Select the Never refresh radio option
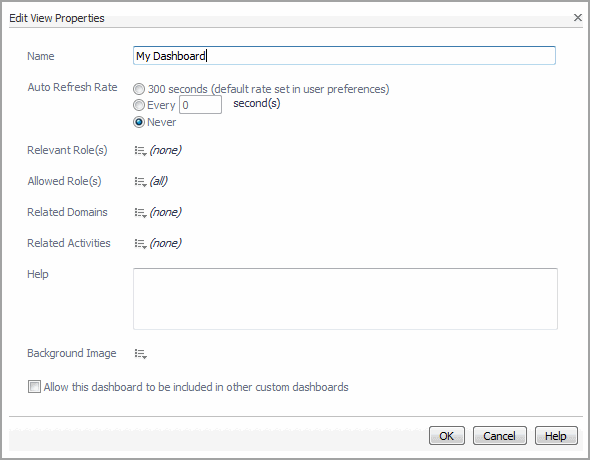590x460 pixels. click(139, 122)
